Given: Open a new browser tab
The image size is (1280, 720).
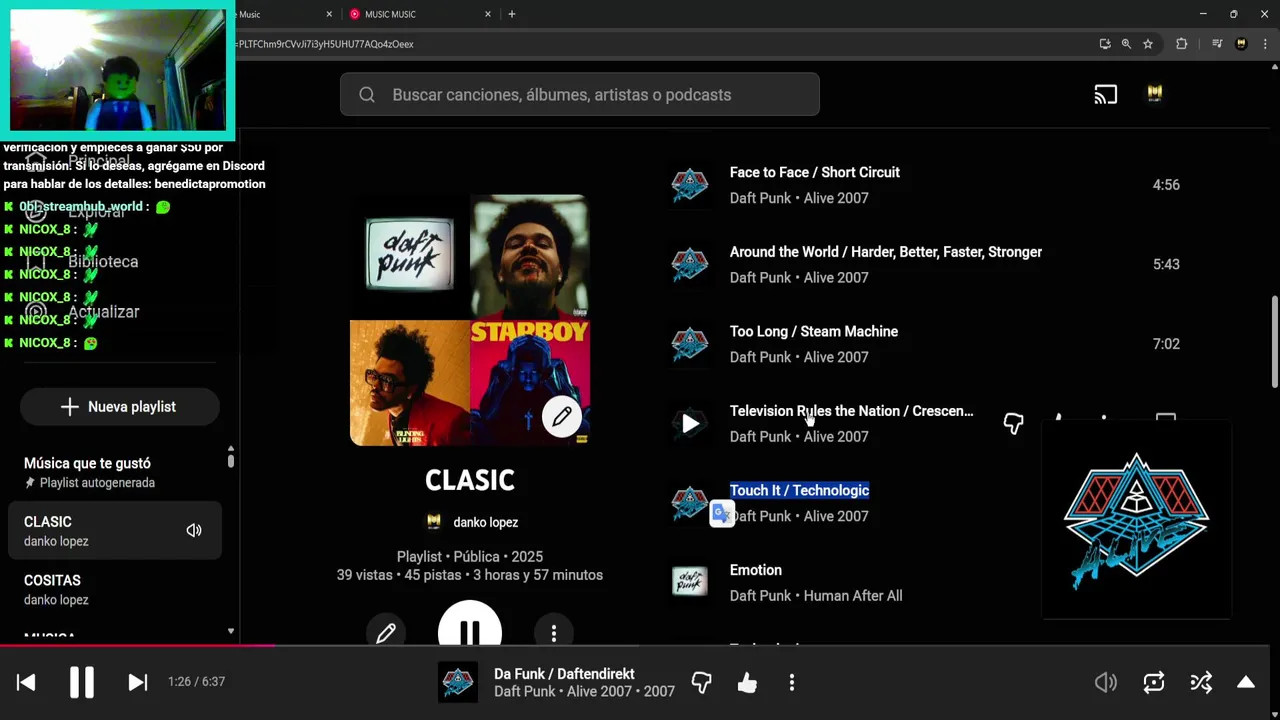Looking at the screenshot, I should click(x=512, y=14).
